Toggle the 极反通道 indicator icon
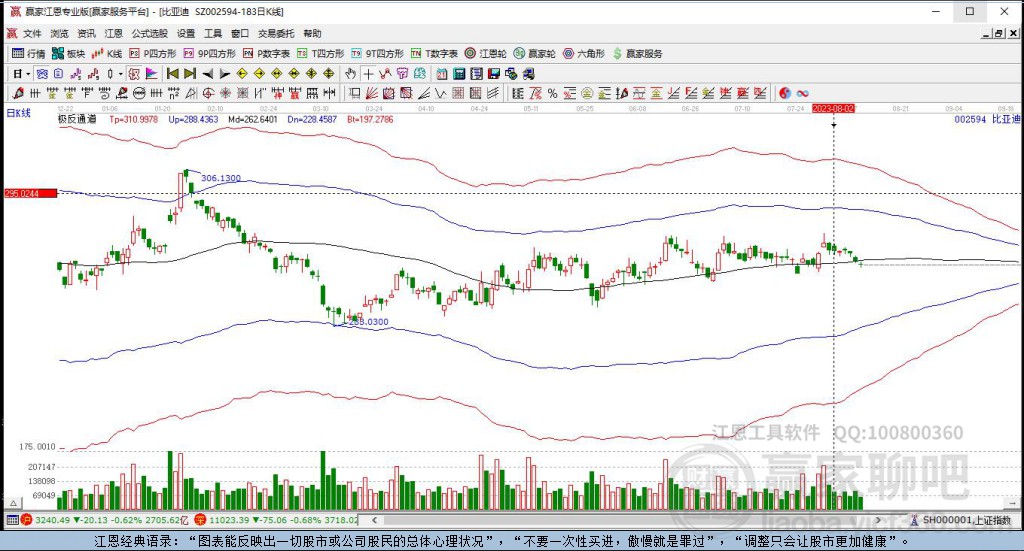1024x551 pixels. pyautogui.click(x=134, y=74)
